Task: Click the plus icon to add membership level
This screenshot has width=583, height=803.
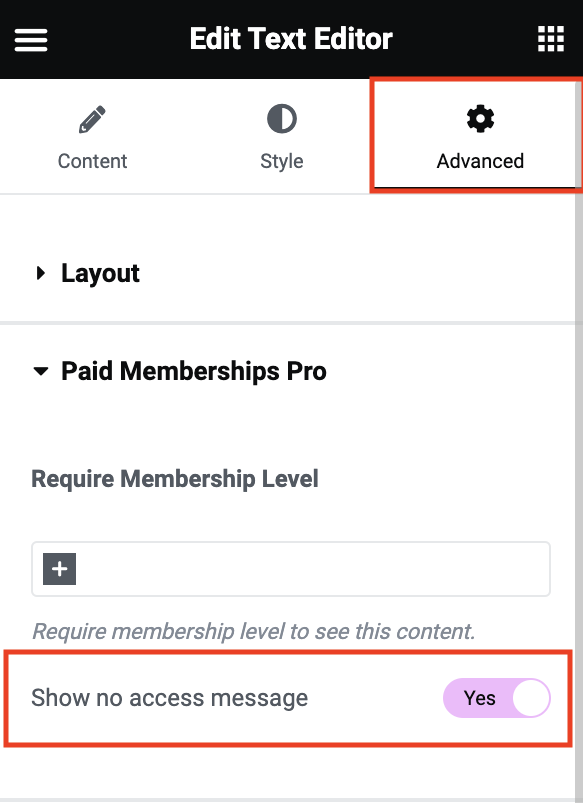Action: tap(59, 568)
